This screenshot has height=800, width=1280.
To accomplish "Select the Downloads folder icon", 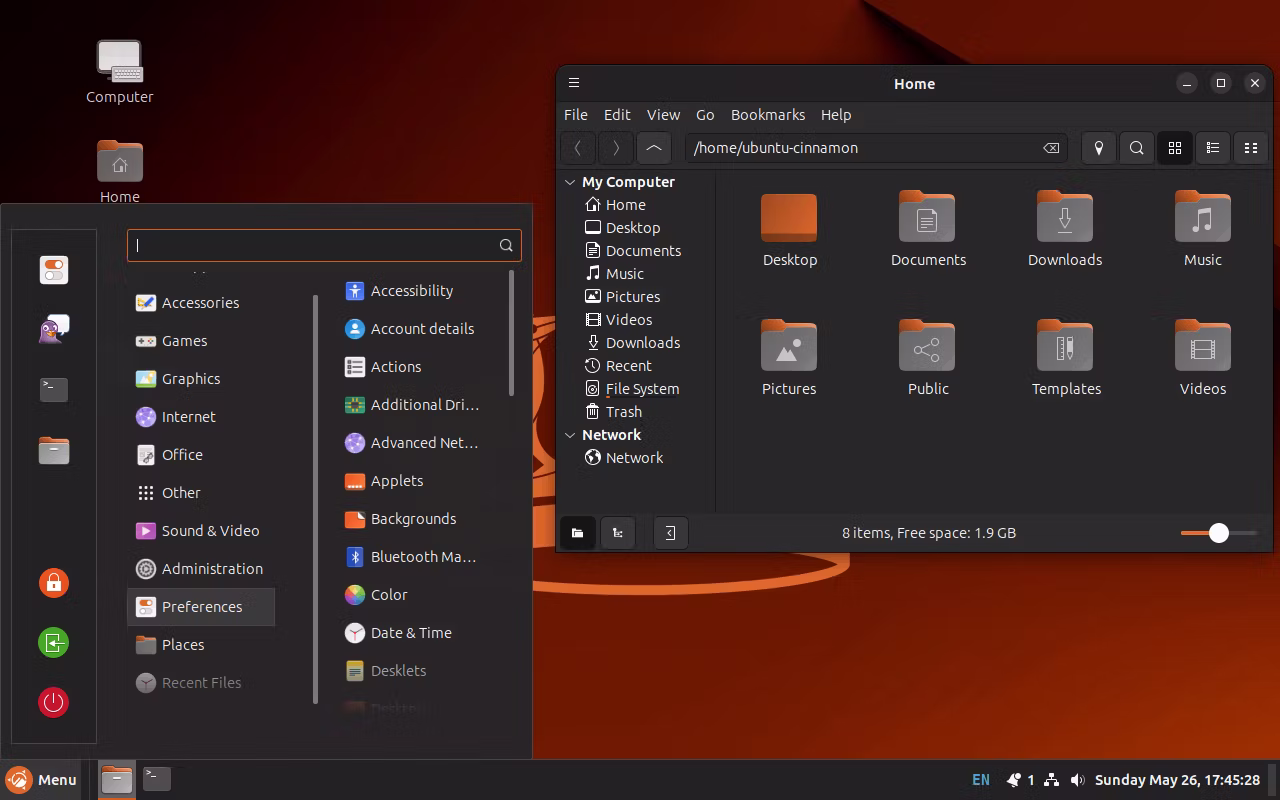I will point(1065,217).
